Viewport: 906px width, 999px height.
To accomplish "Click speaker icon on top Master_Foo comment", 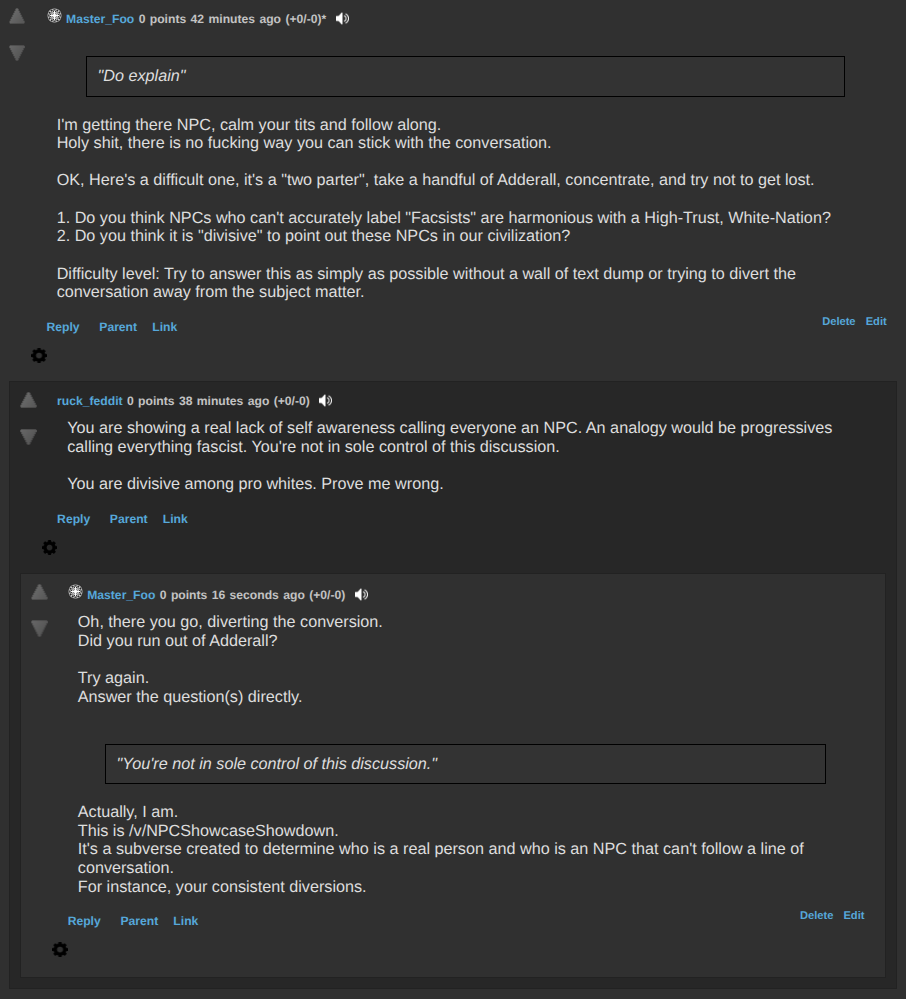I will point(342,19).
